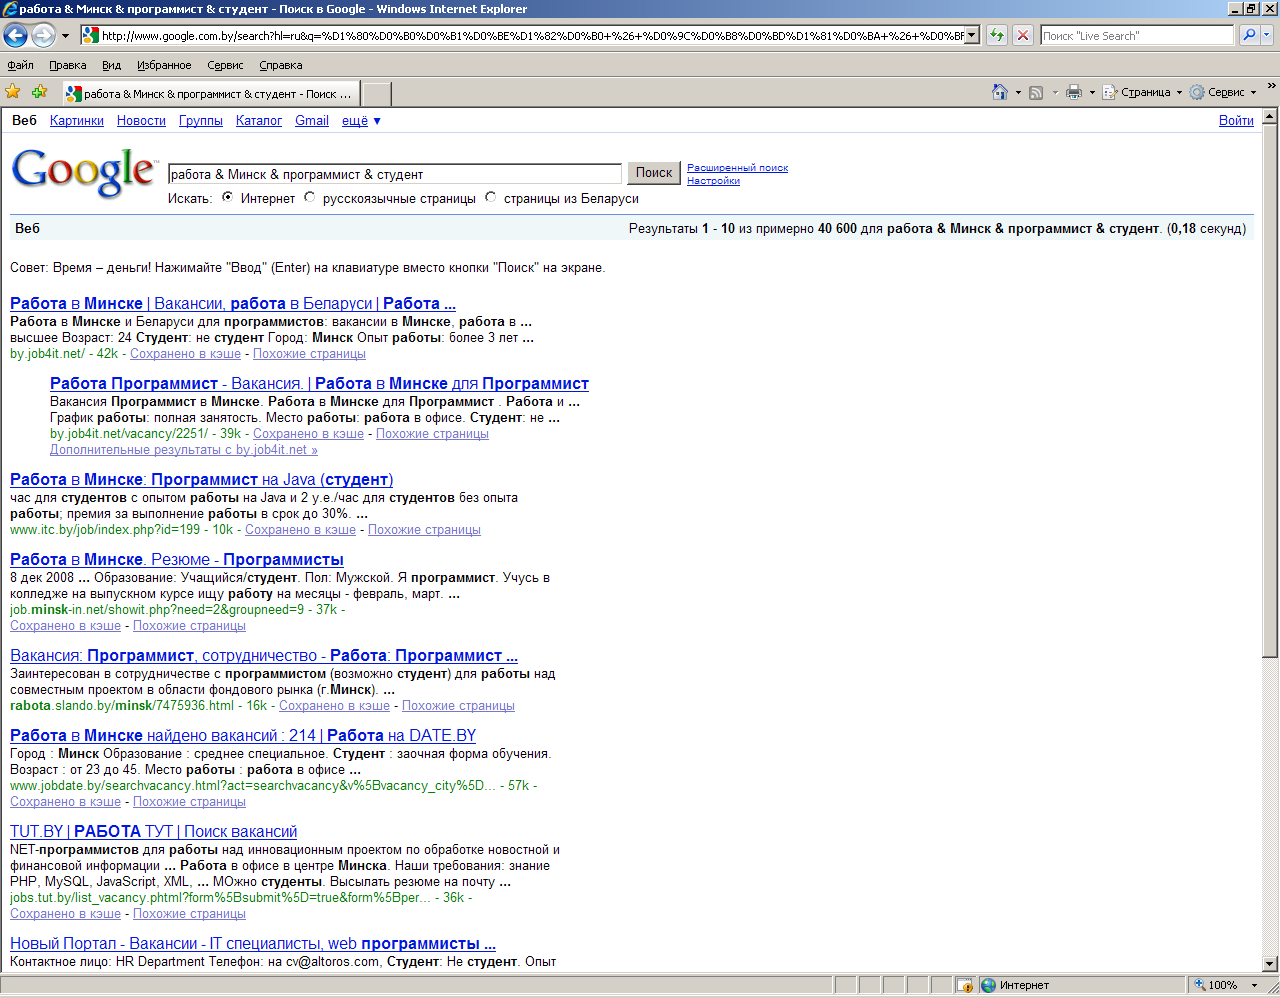
Task: Click the Google search query field
Action: pos(395,174)
